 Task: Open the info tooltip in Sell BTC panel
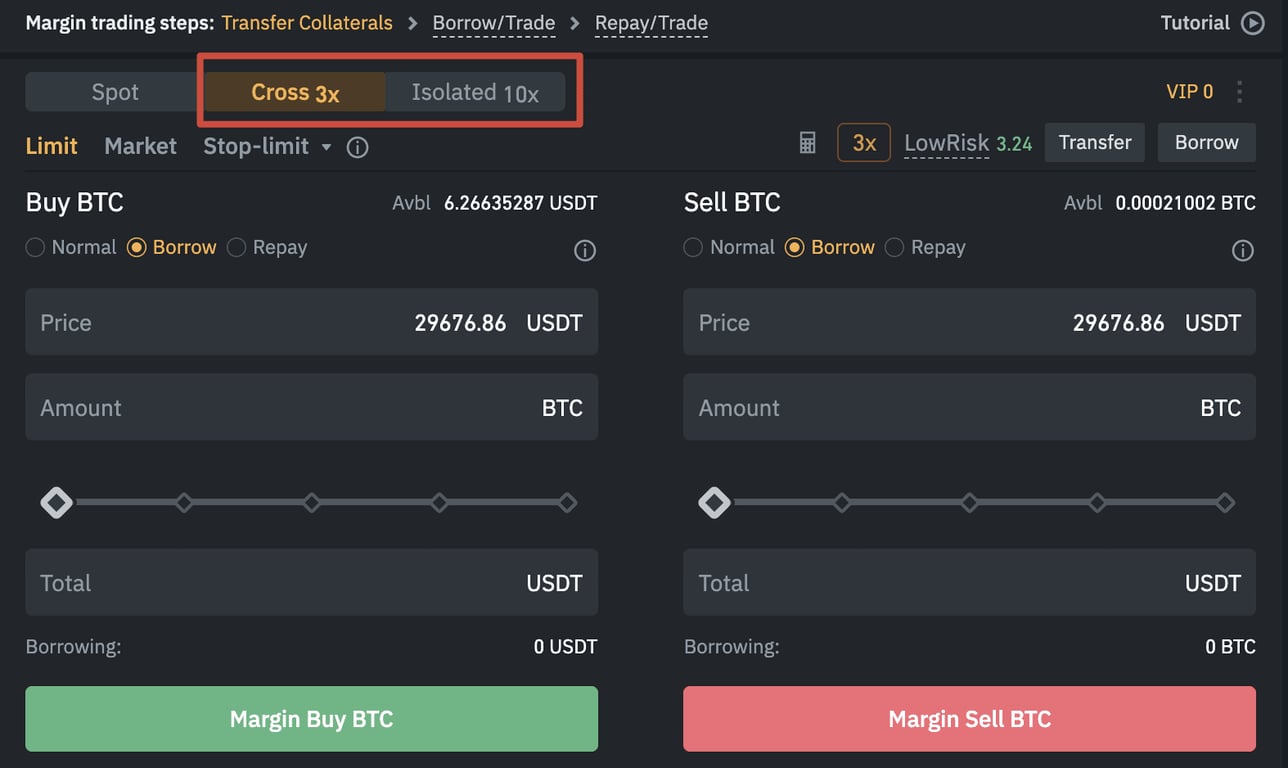[1243, 250]
